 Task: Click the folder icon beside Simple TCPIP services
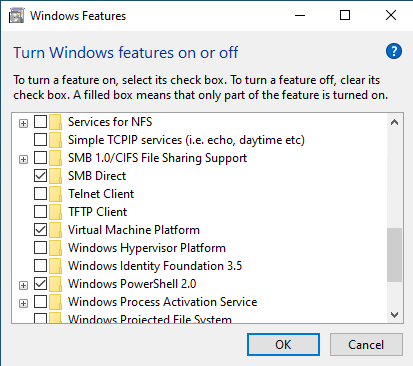(x=55, y=140)
